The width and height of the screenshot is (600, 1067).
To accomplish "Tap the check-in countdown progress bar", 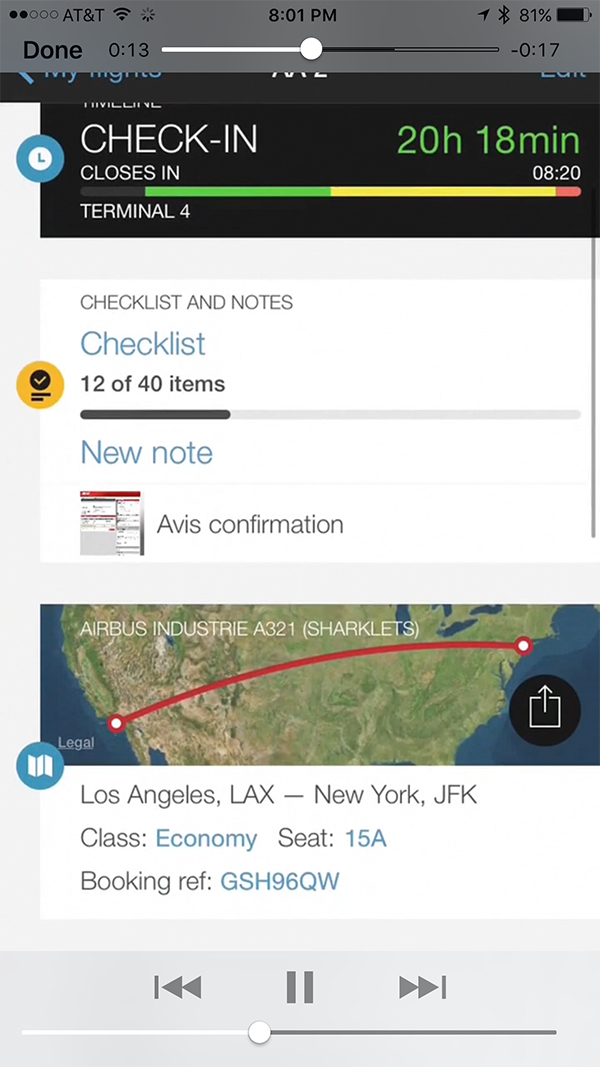I will [x=330, y=191].
